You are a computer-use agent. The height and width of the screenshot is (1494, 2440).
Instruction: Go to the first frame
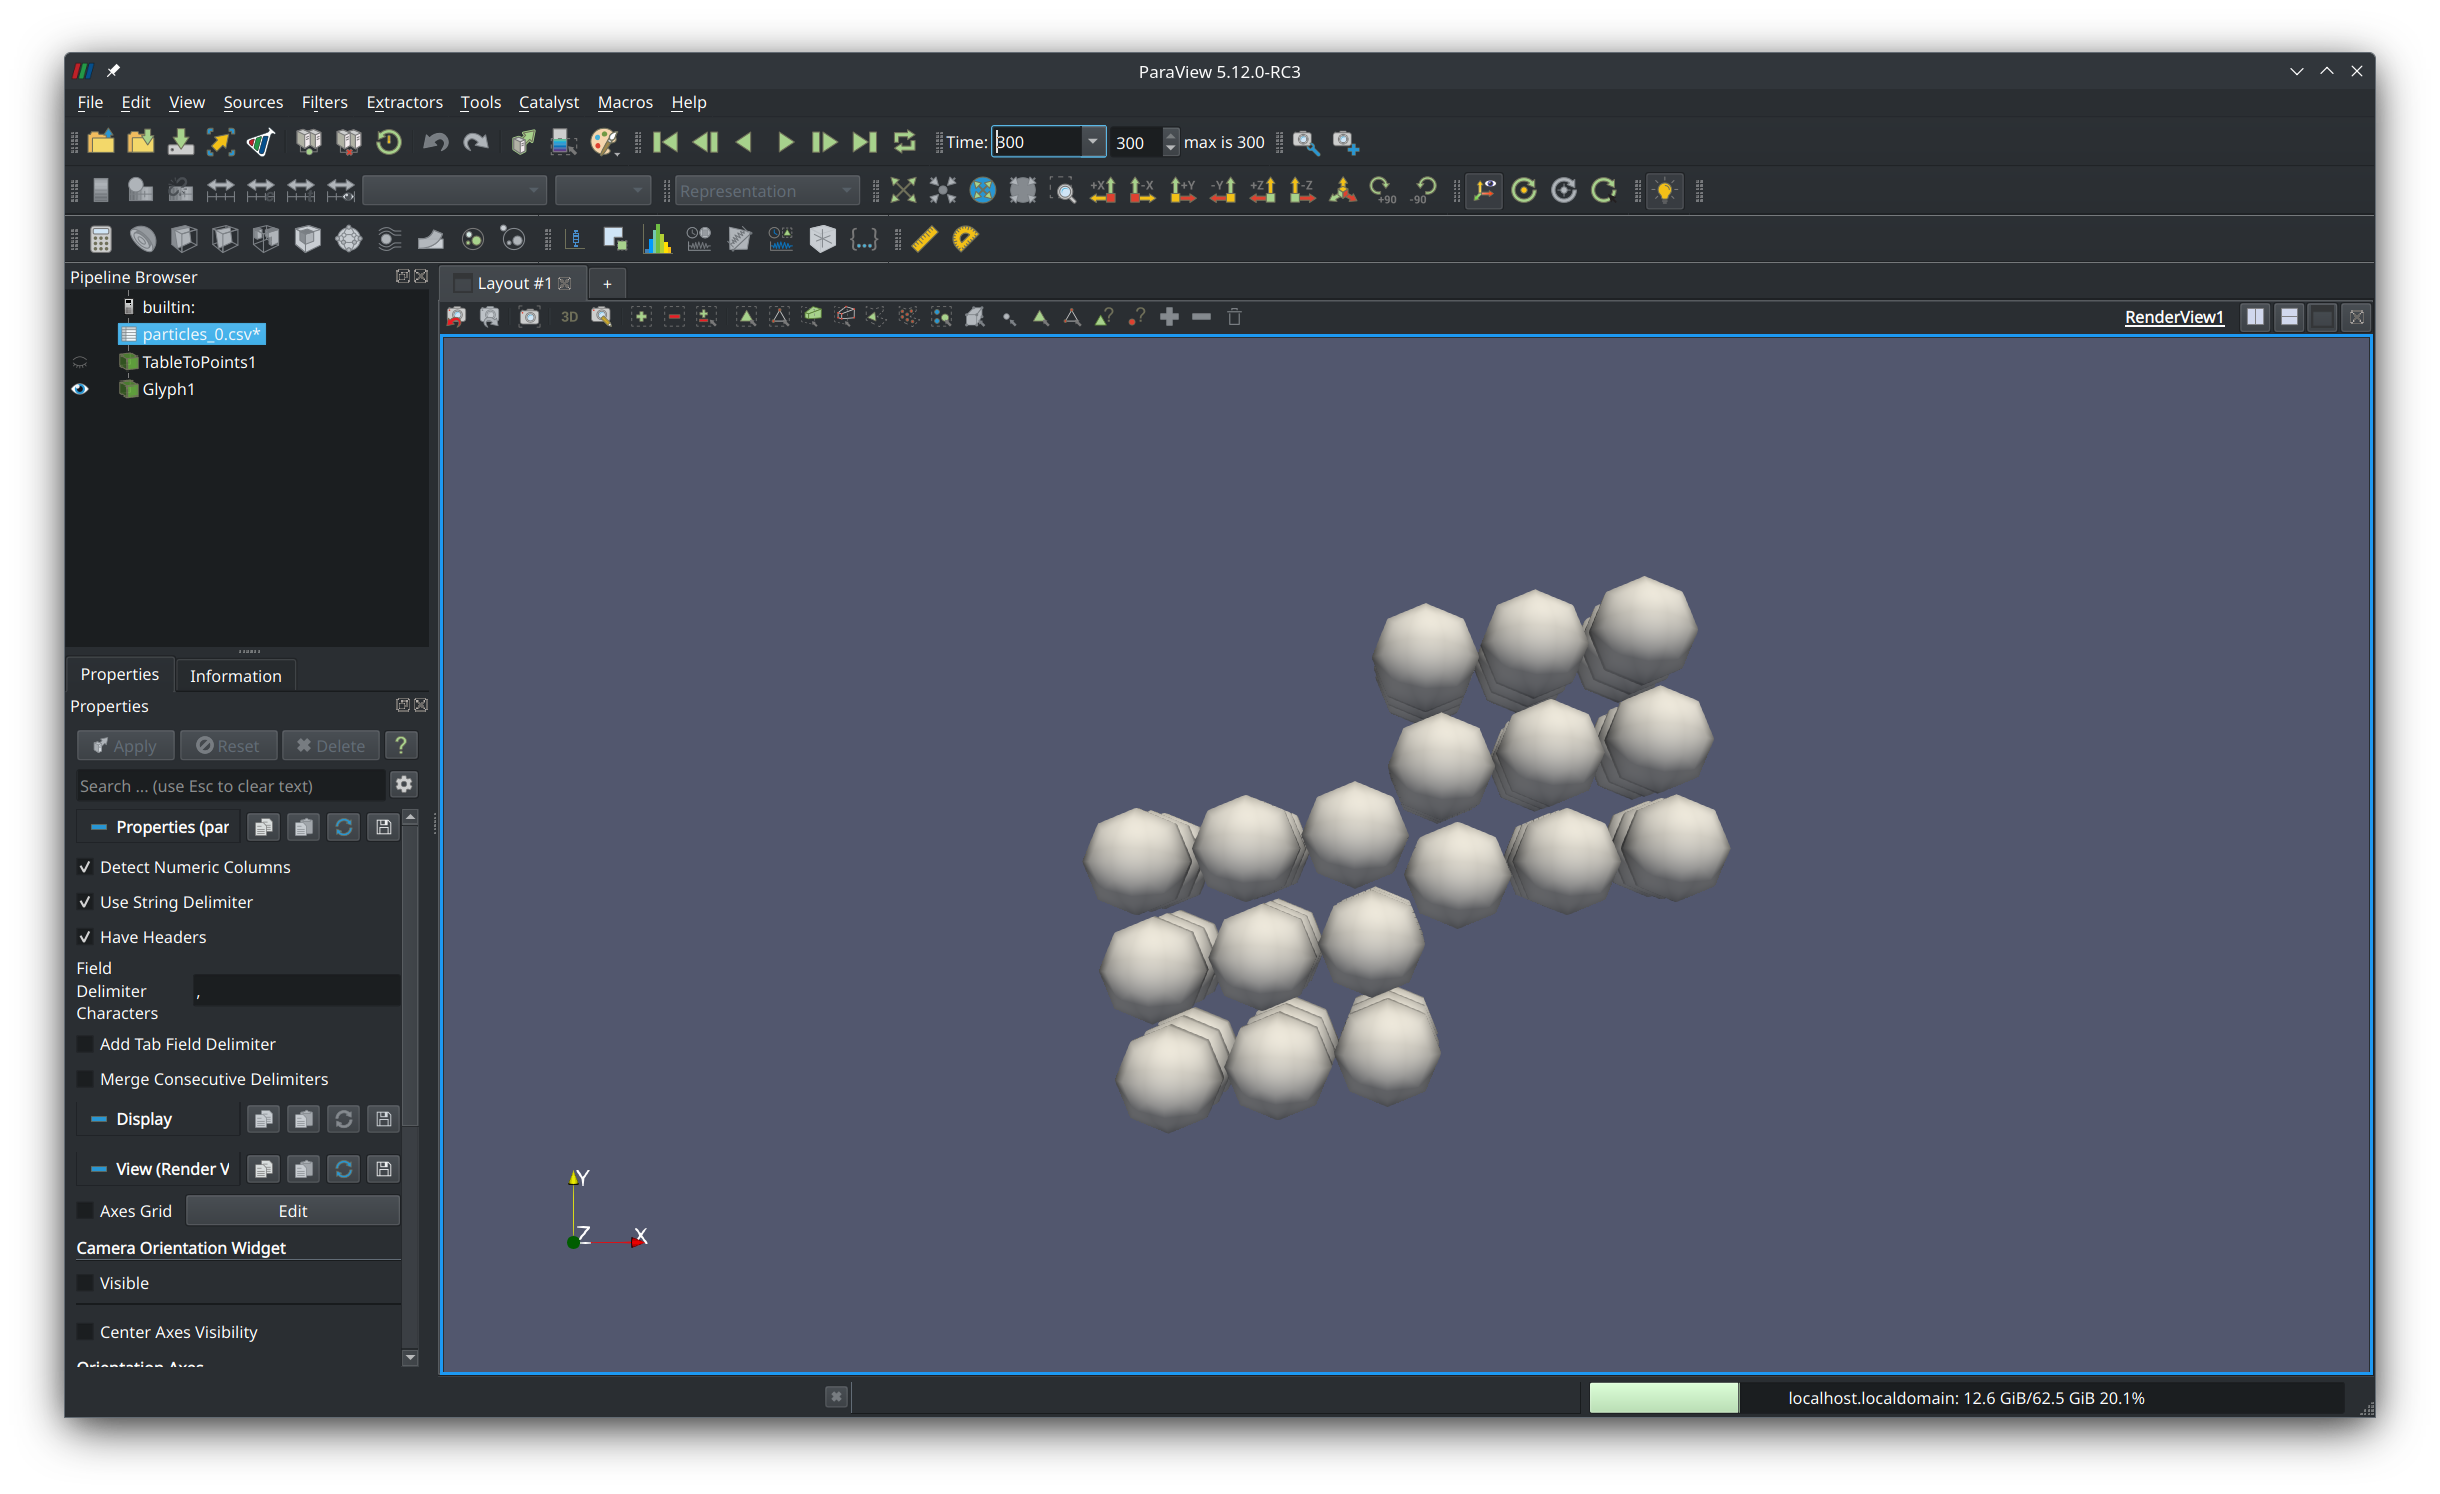(664, 142)
